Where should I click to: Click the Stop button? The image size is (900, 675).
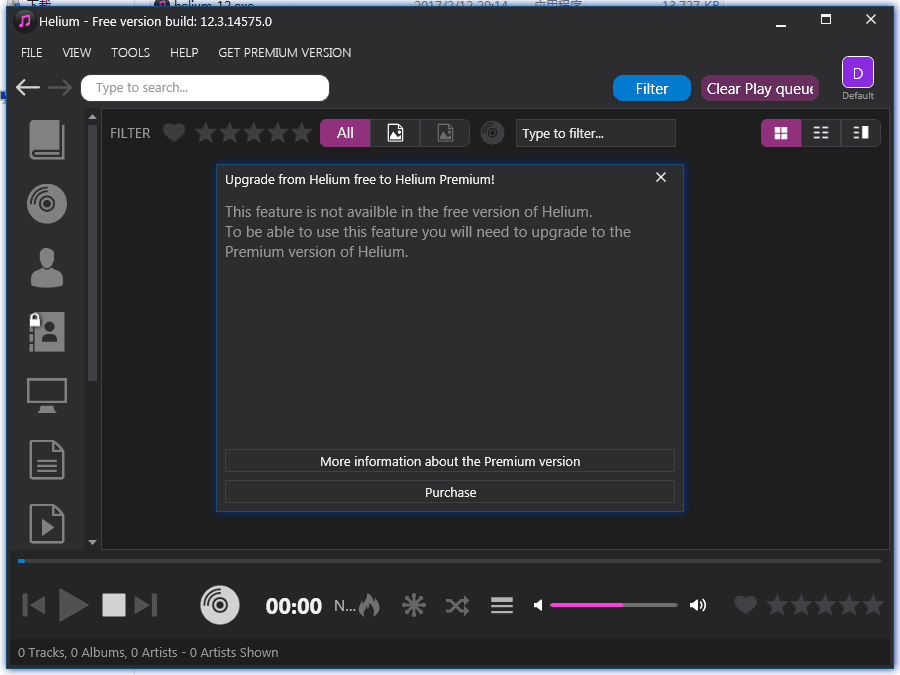(x=114, y=606)
